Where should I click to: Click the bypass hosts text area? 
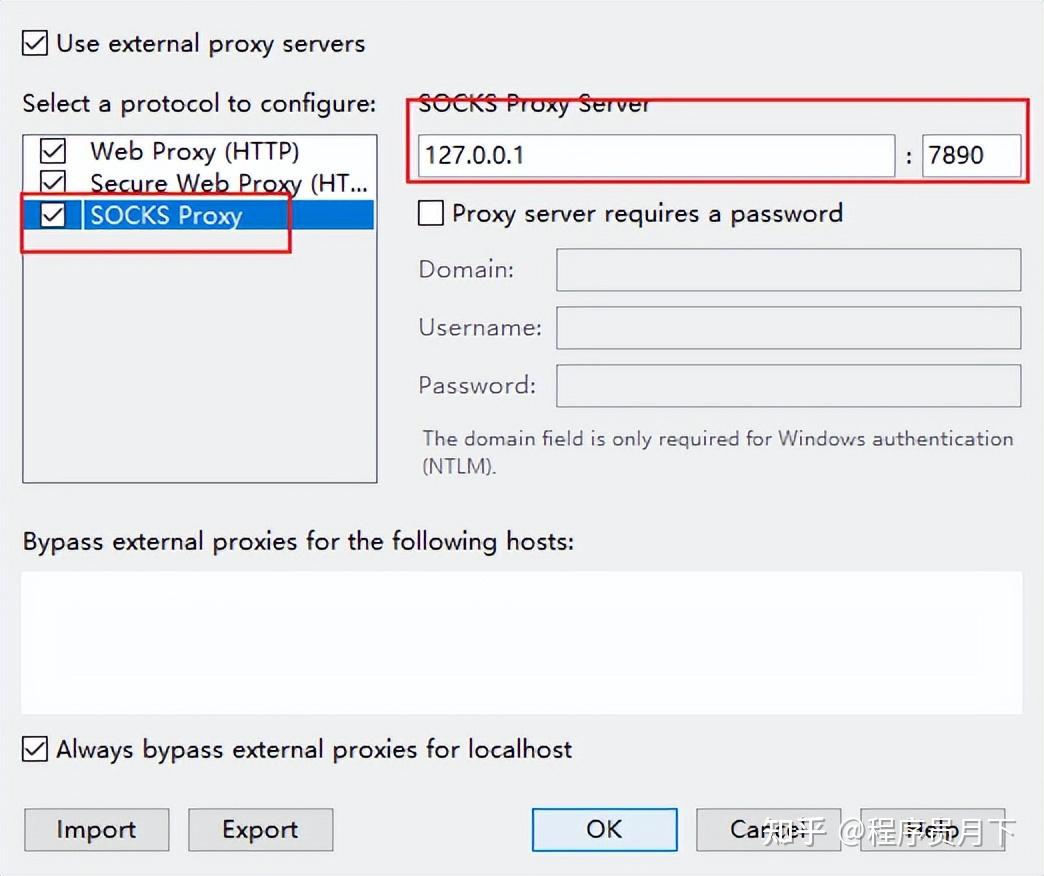click(x=521, y=641)
